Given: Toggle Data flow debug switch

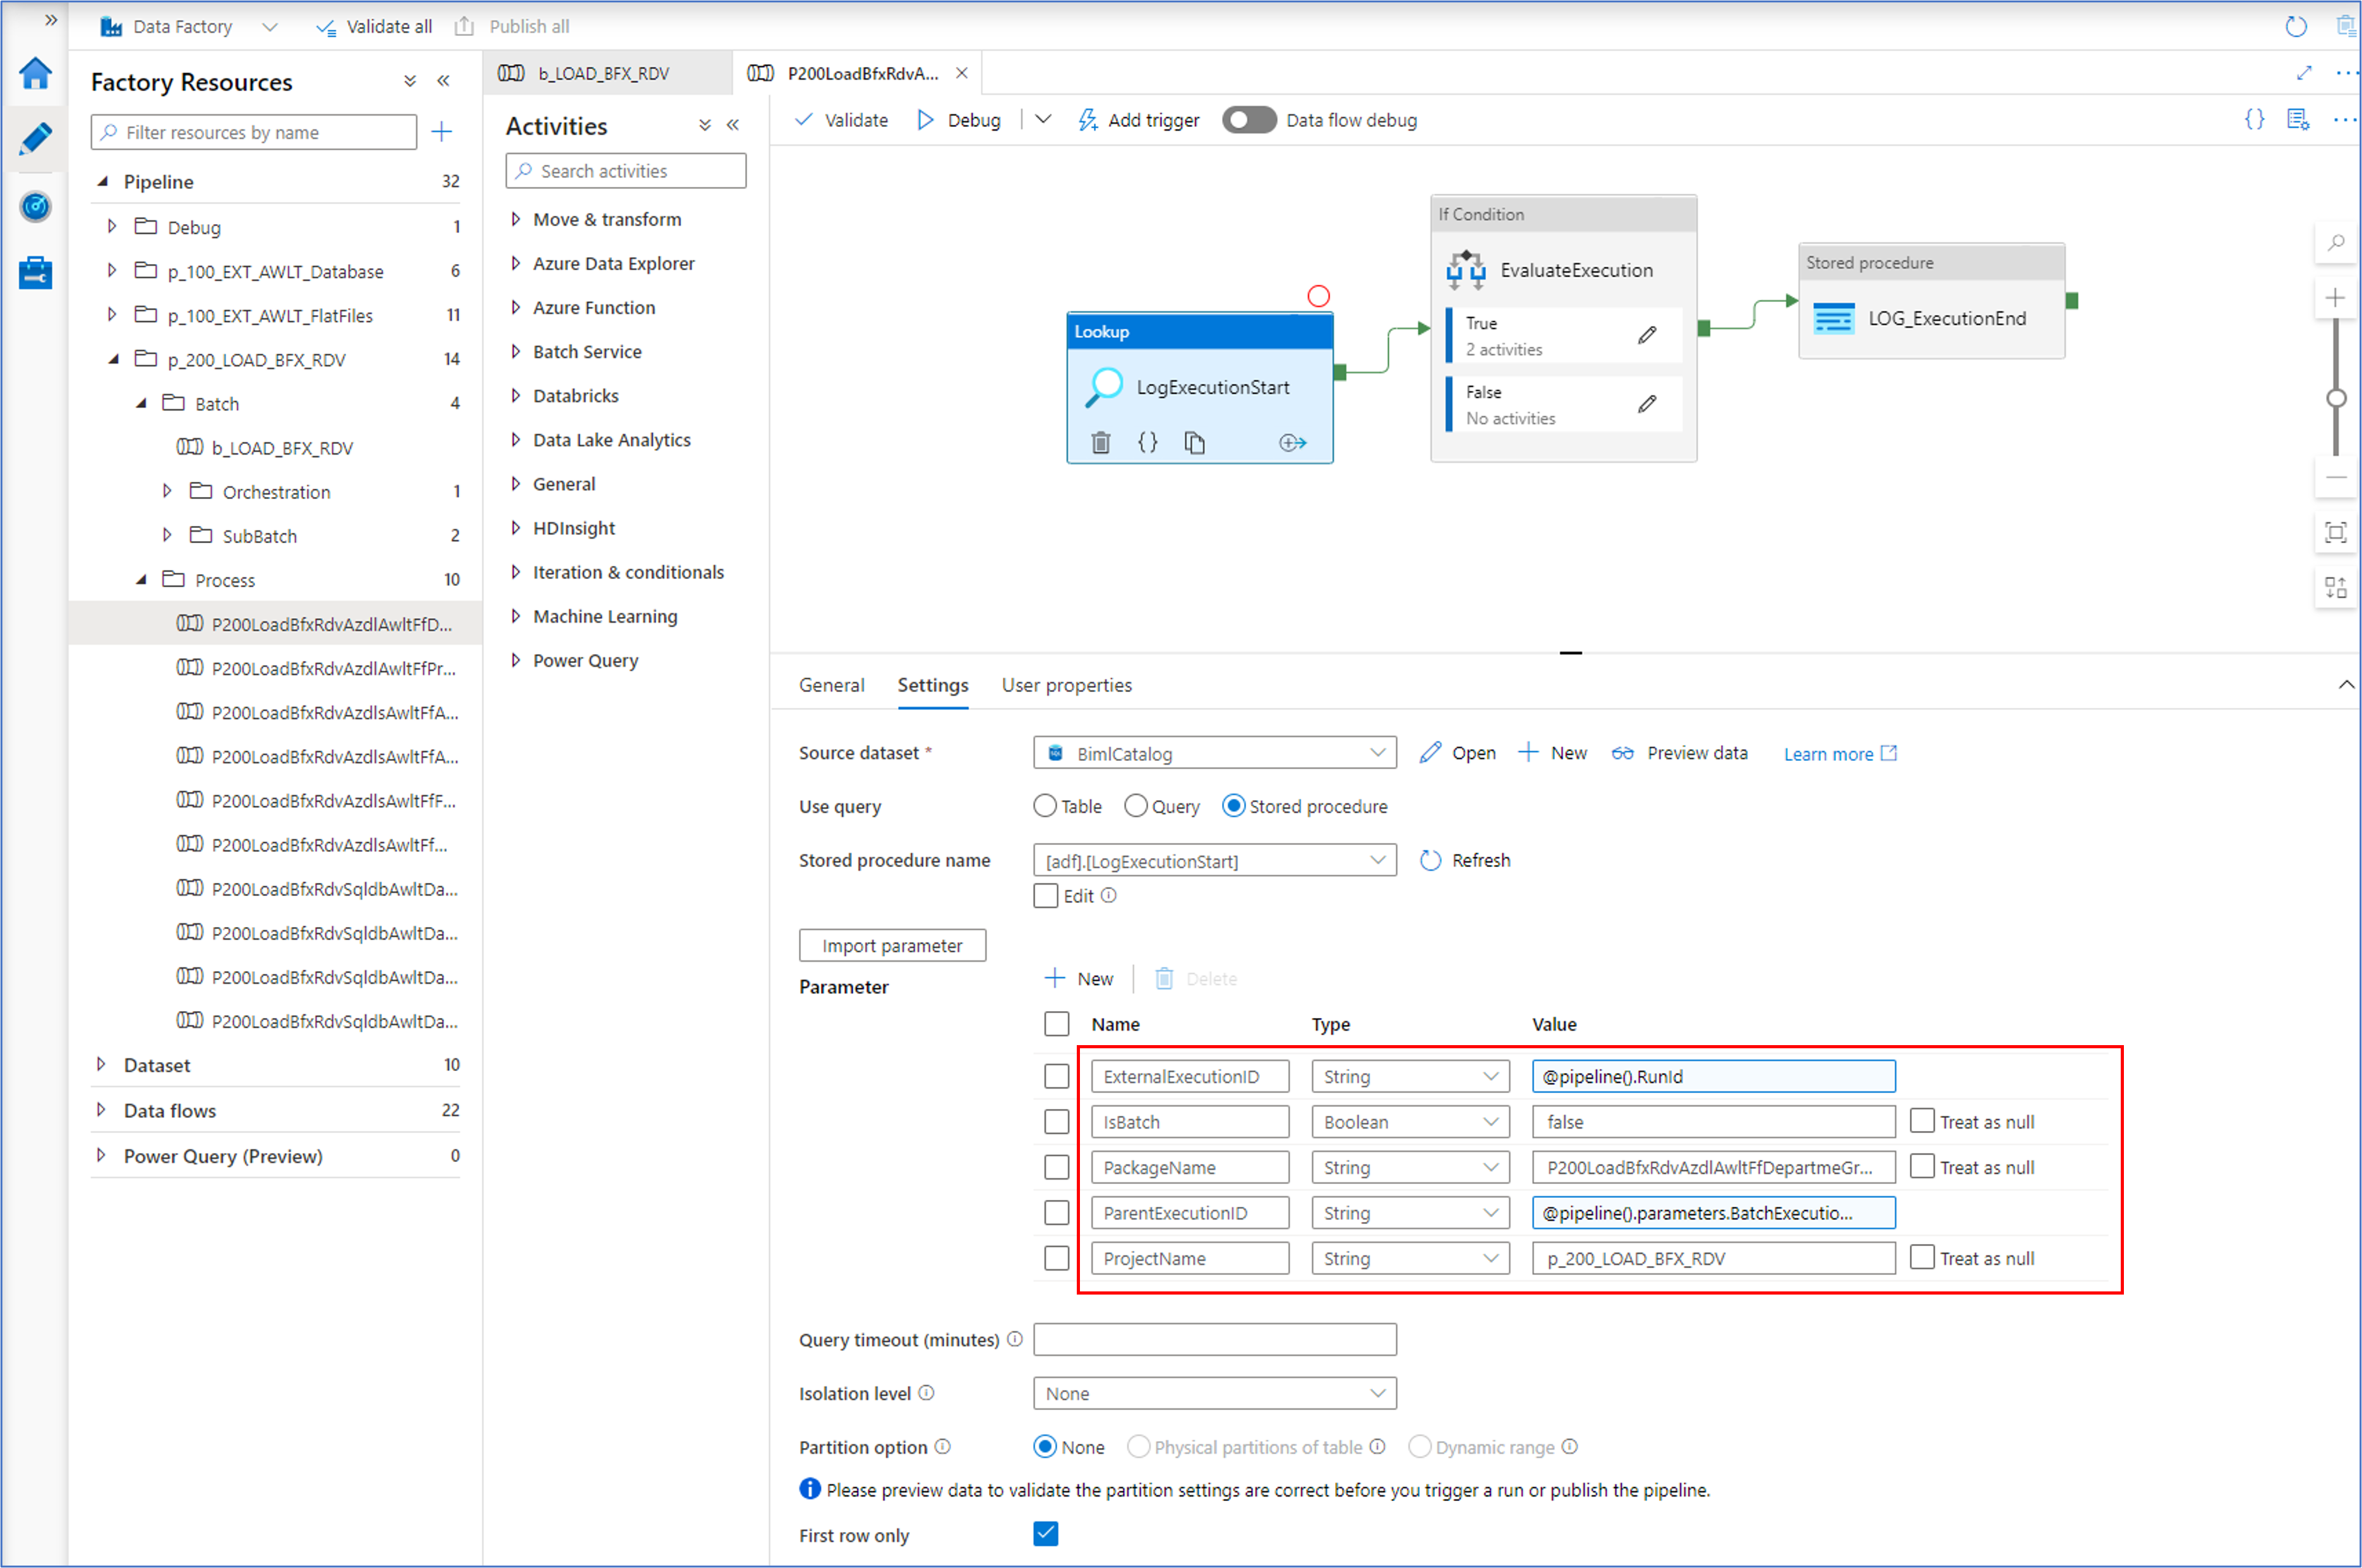Looking at the screenshot, I should pos(1250,120).
